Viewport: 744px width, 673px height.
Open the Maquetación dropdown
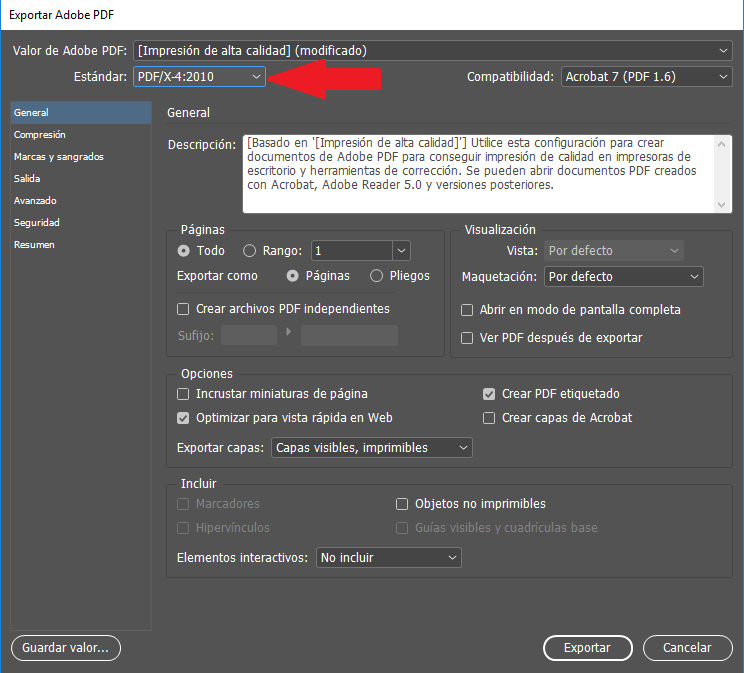tap(623, 276)
